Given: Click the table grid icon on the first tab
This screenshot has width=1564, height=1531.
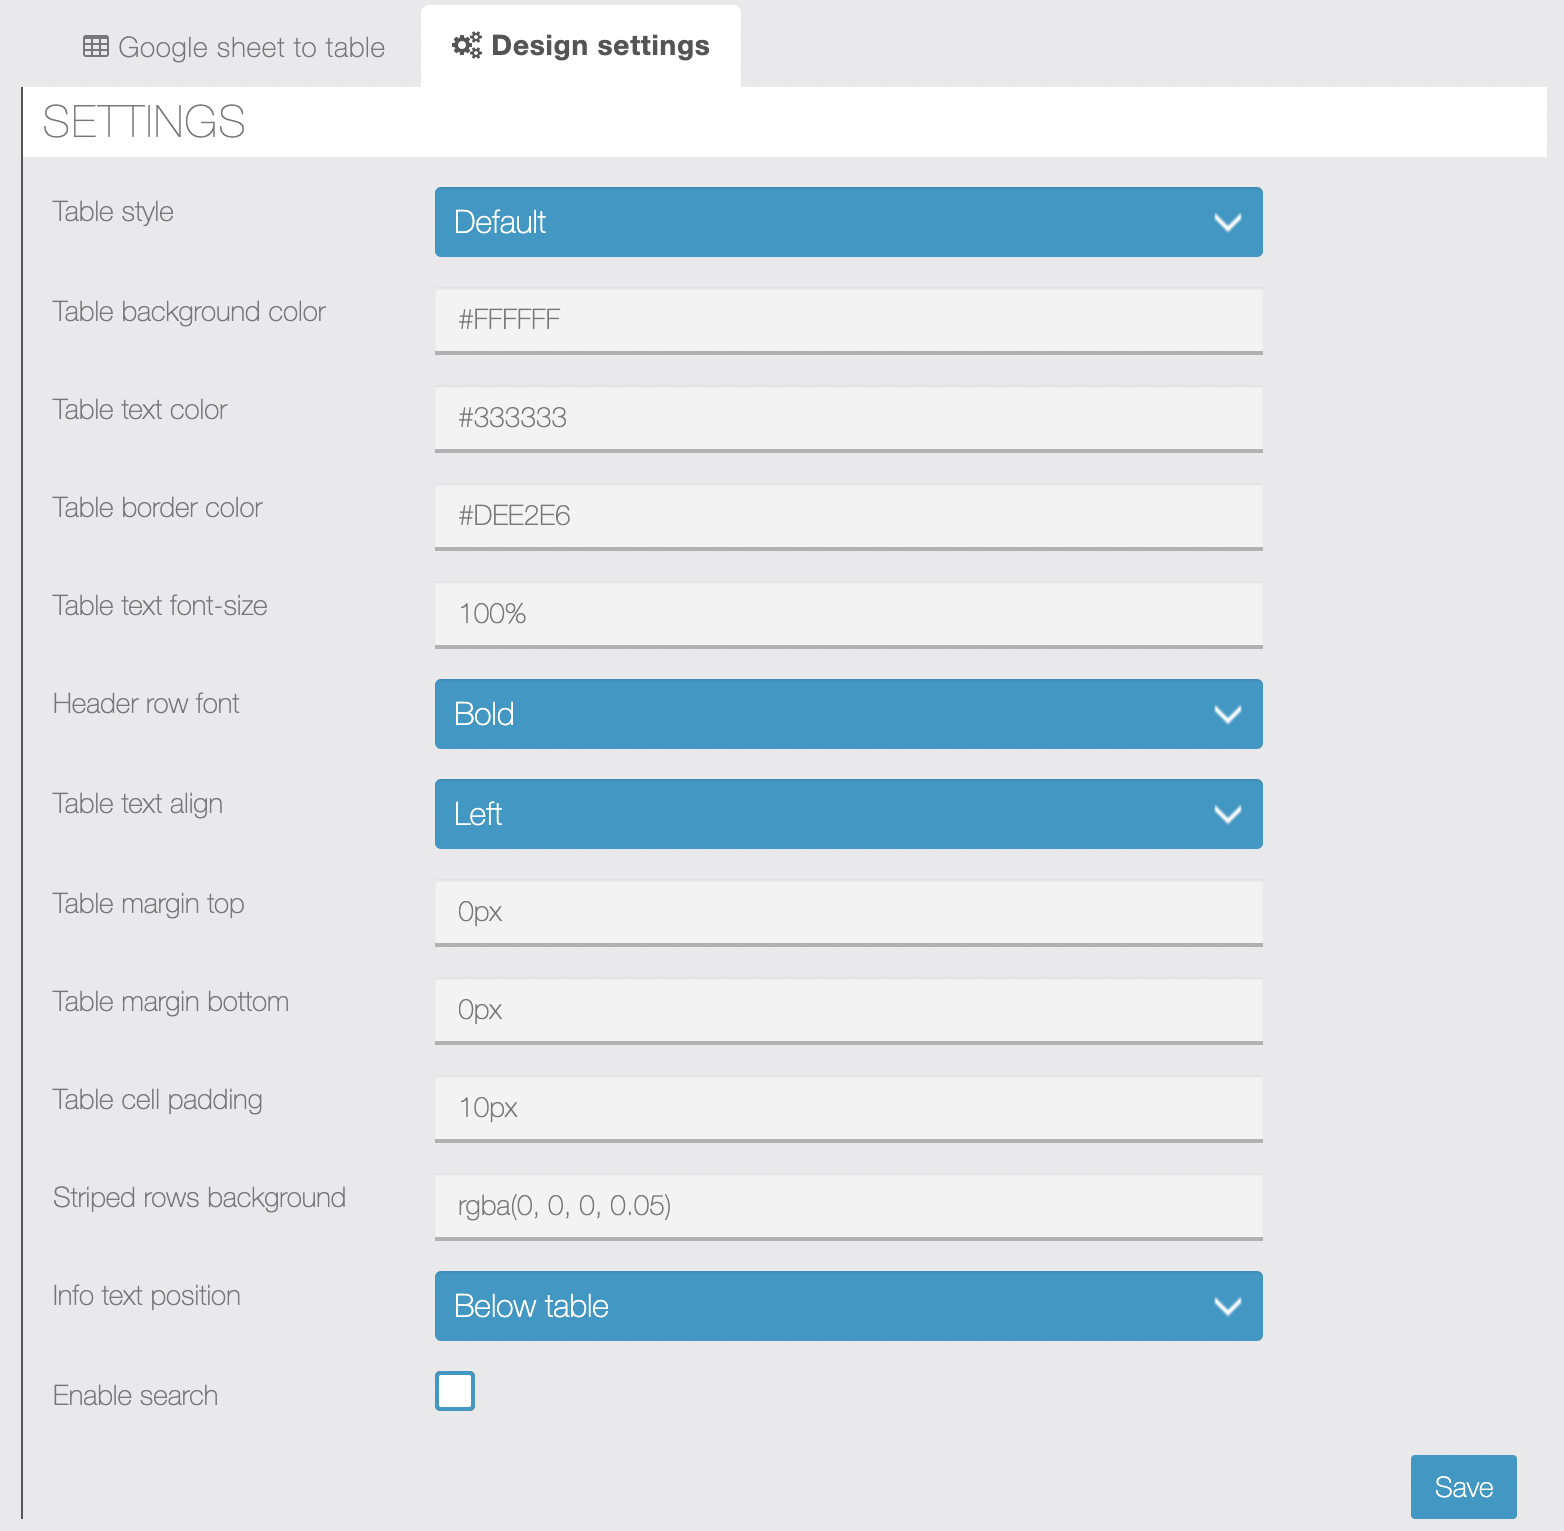Looking at the screenshot, I should point(96,46).
